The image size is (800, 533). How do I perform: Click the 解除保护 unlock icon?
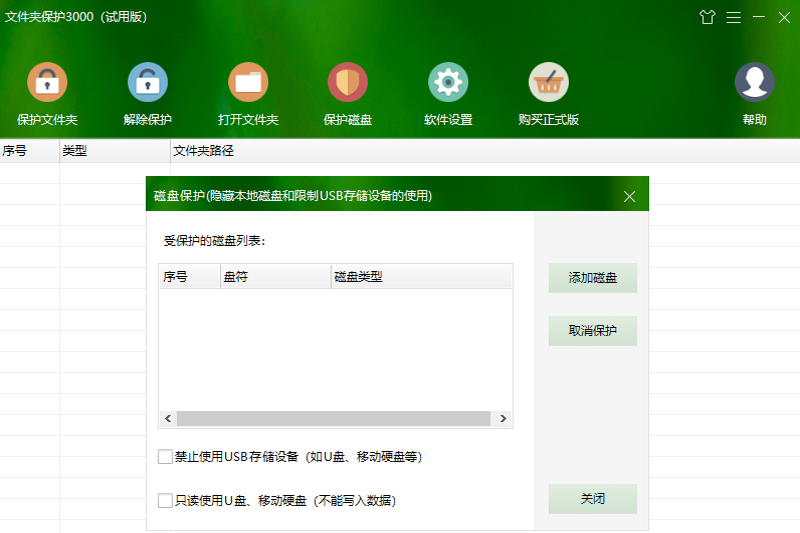pos(147,82)
